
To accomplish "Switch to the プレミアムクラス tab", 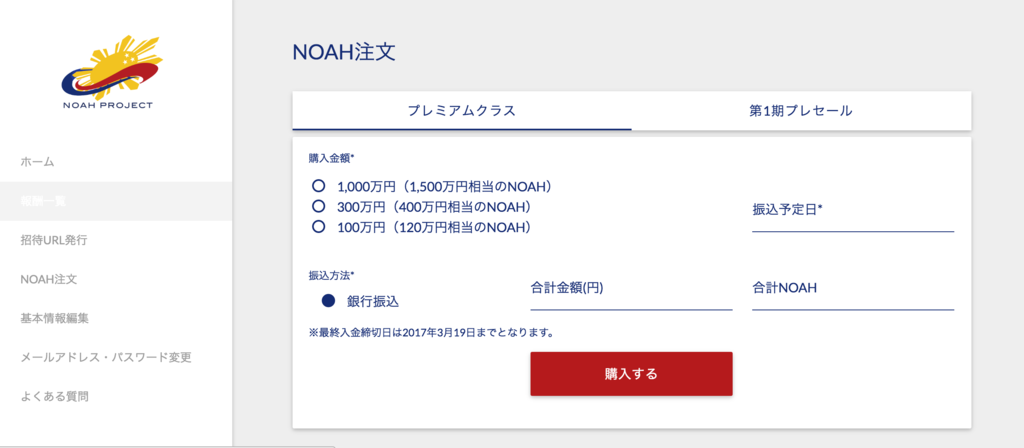I will click(x=462, y=110).
